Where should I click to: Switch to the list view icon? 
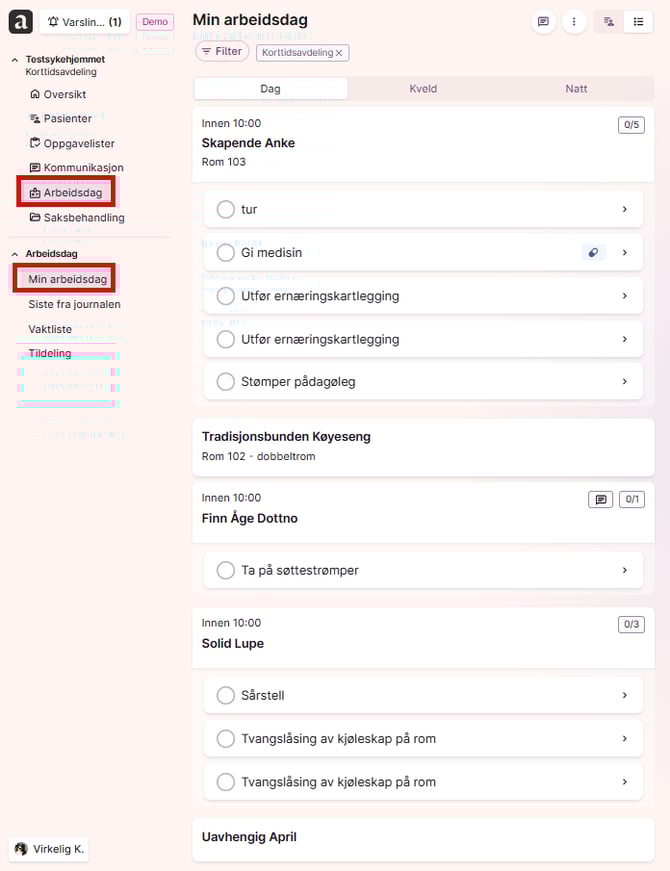[x=637, y=21]
